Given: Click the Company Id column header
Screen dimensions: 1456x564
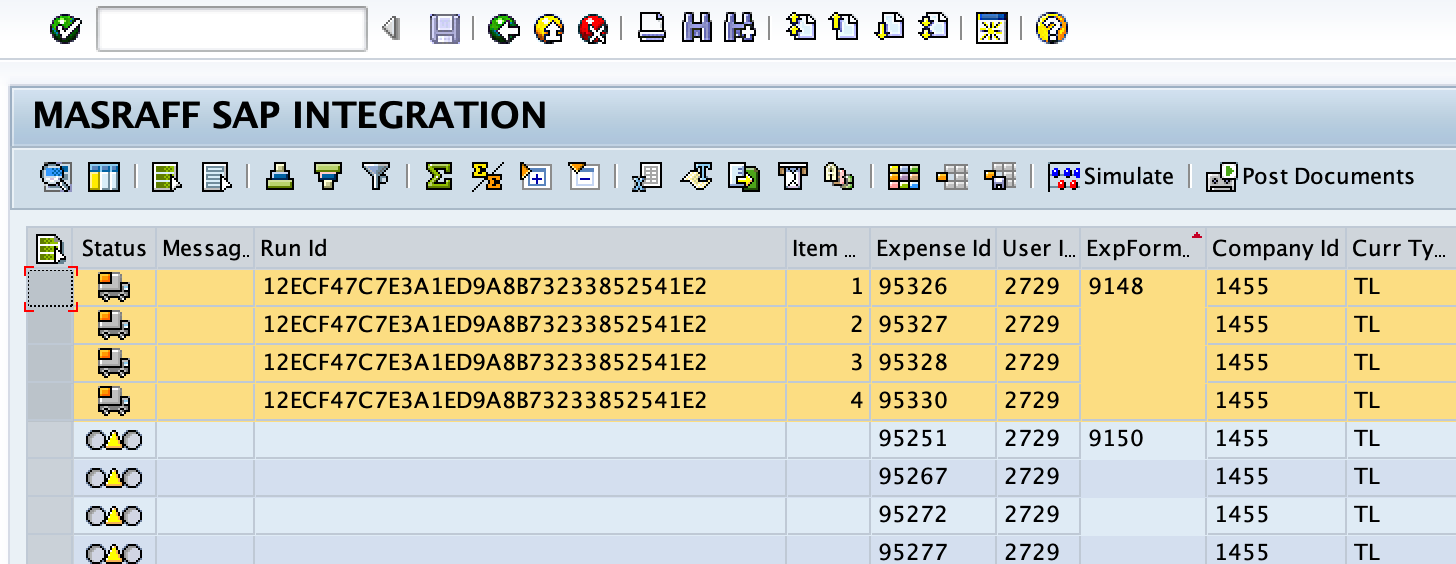Looking at the screenshot, I should tap(1275, 248).
